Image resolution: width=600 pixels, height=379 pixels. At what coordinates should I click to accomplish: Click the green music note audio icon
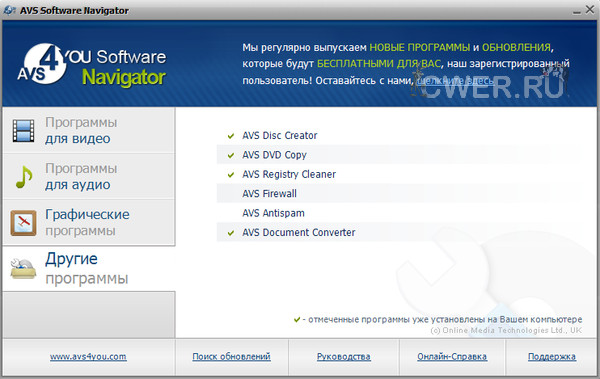(x=24, y=177)
